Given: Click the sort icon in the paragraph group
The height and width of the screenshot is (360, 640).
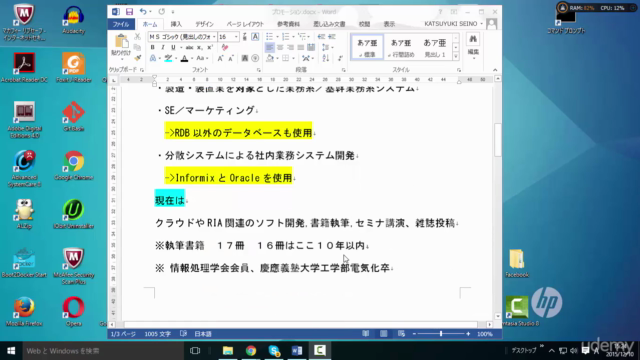Looking at the screenshot, I should tap(326, 58).
